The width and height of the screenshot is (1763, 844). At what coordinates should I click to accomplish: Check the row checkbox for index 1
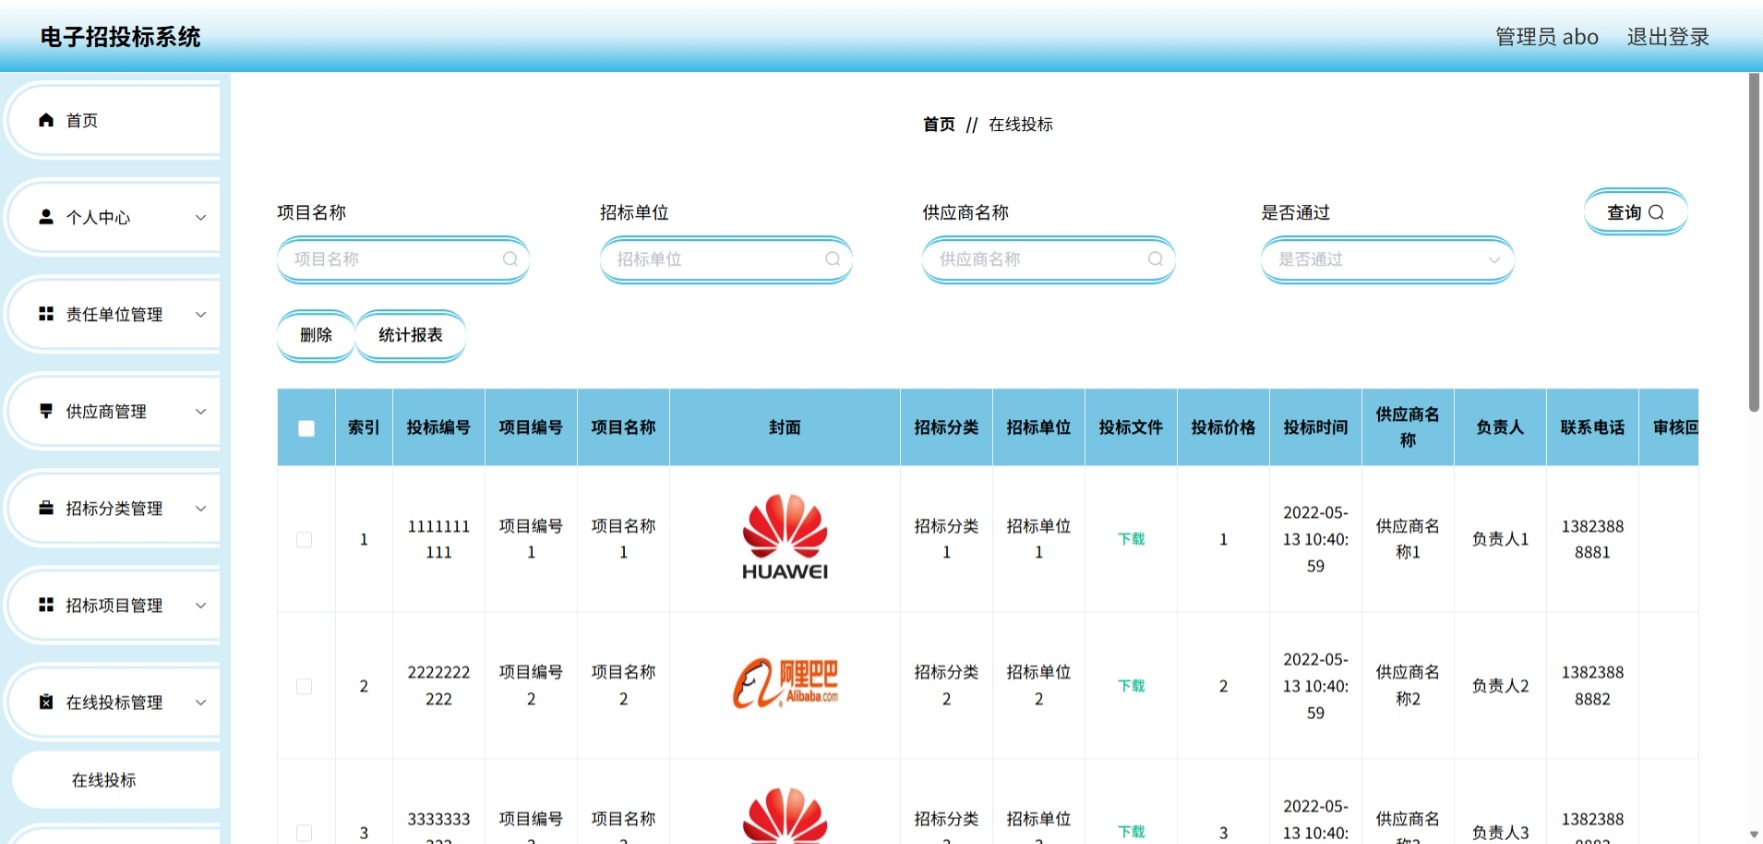(304, 540)
